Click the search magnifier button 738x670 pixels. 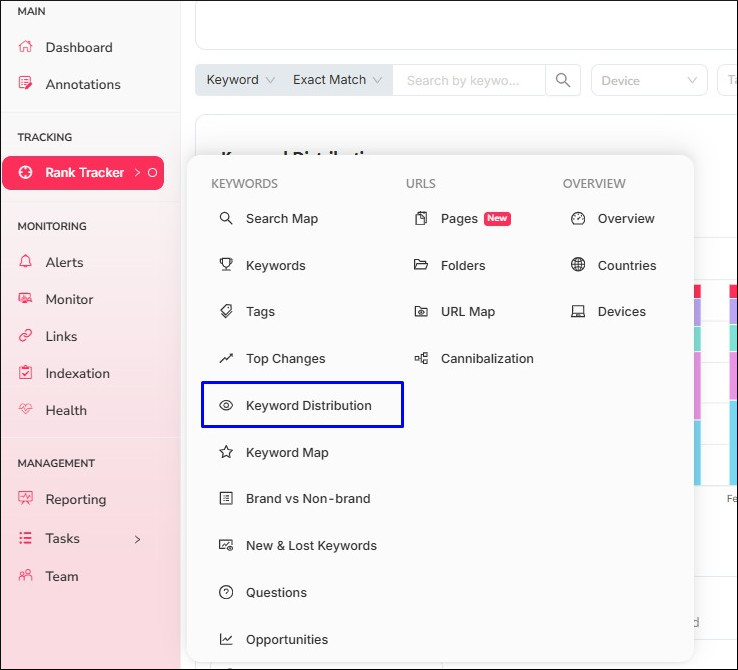pos(563,80)
